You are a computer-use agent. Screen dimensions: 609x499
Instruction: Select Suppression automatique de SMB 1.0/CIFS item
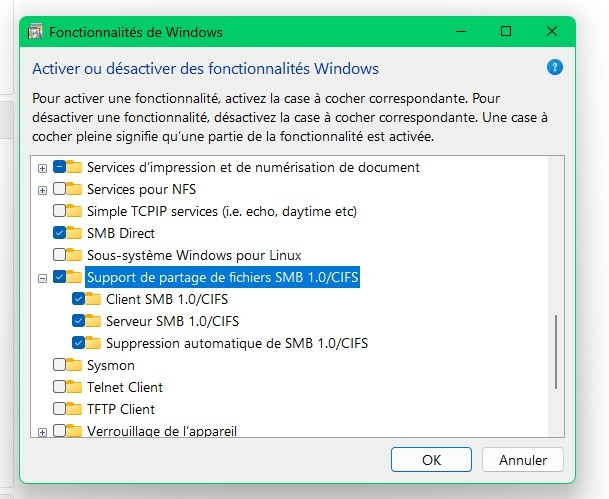[238, 343]
